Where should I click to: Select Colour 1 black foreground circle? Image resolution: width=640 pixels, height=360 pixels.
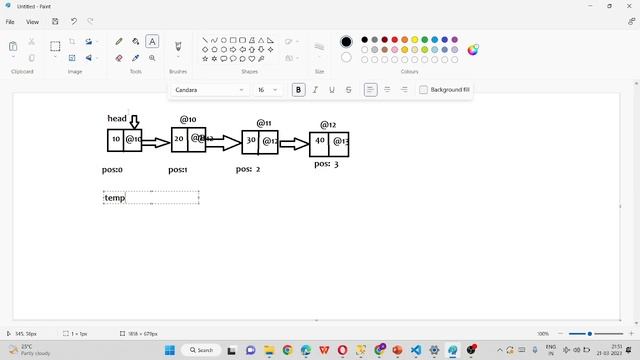[346, 41]
